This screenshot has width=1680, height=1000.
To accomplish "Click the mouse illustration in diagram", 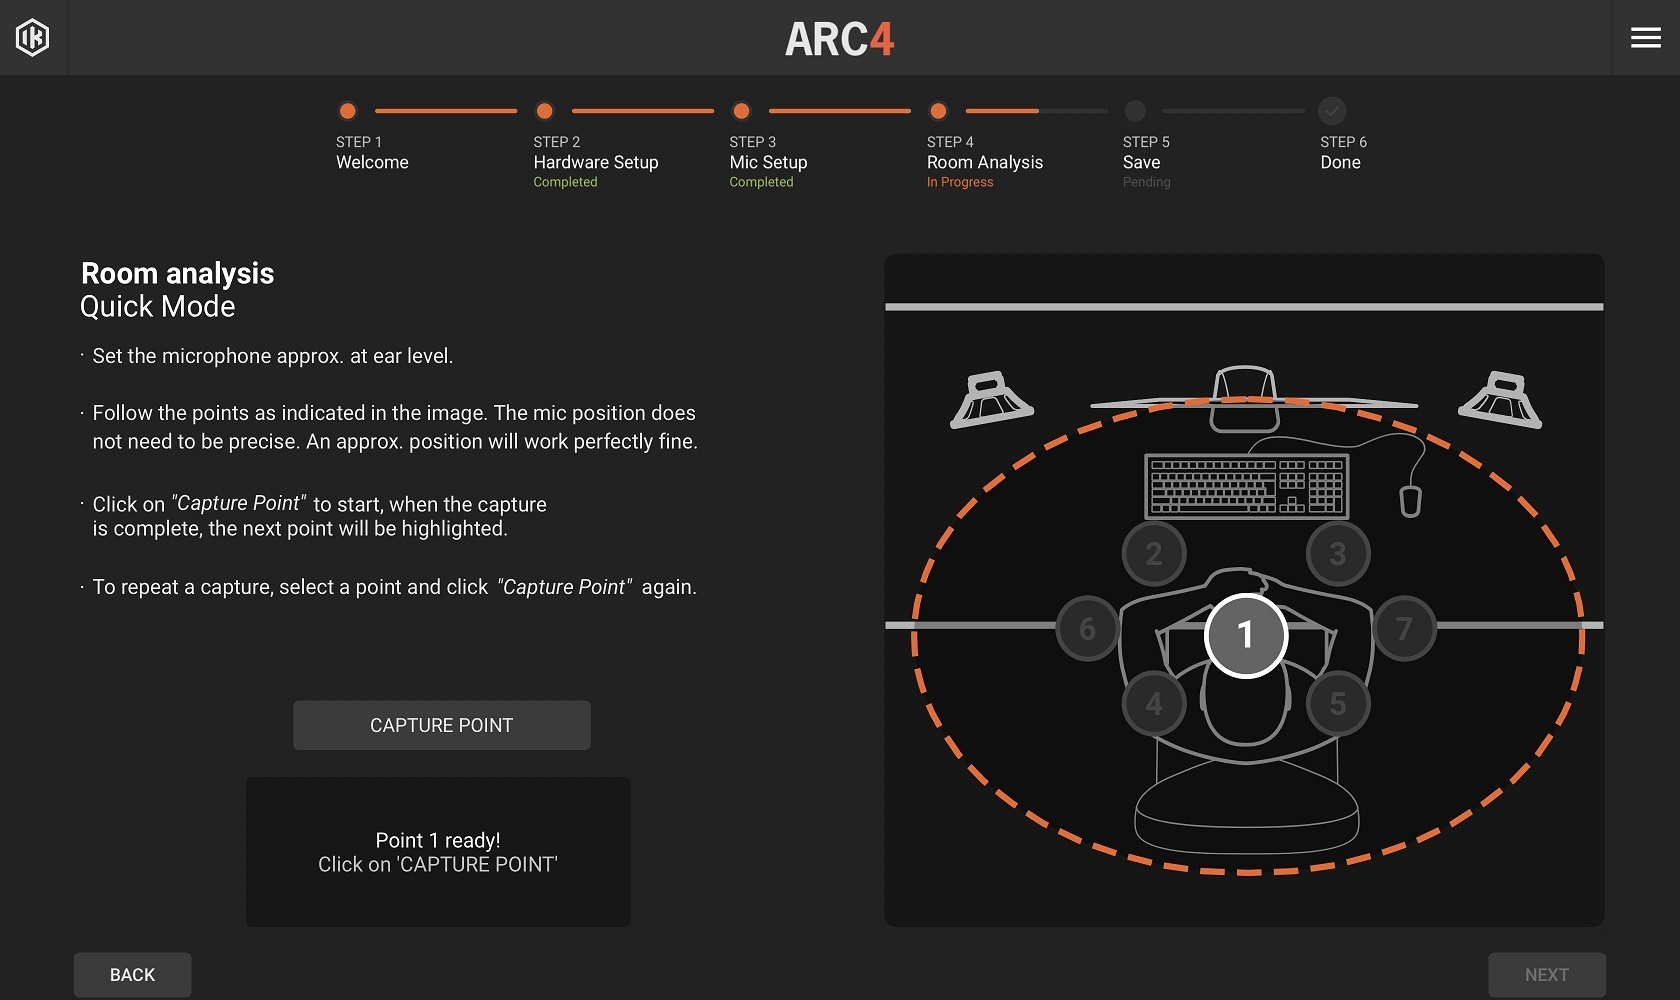I will [1410, 500].
